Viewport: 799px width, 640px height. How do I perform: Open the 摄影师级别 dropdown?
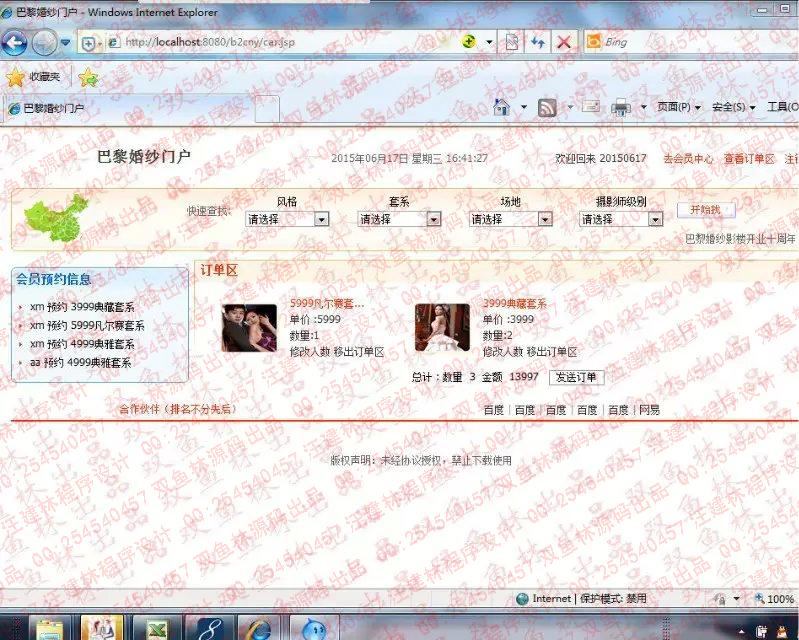(x=621, y=219)
